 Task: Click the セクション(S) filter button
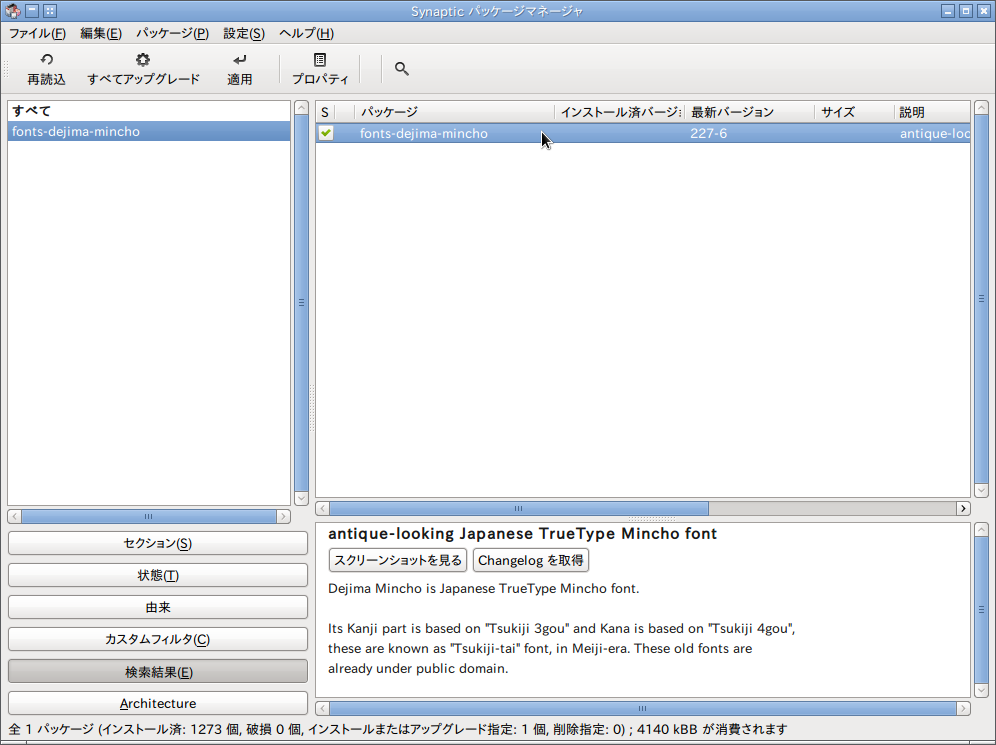158,543
